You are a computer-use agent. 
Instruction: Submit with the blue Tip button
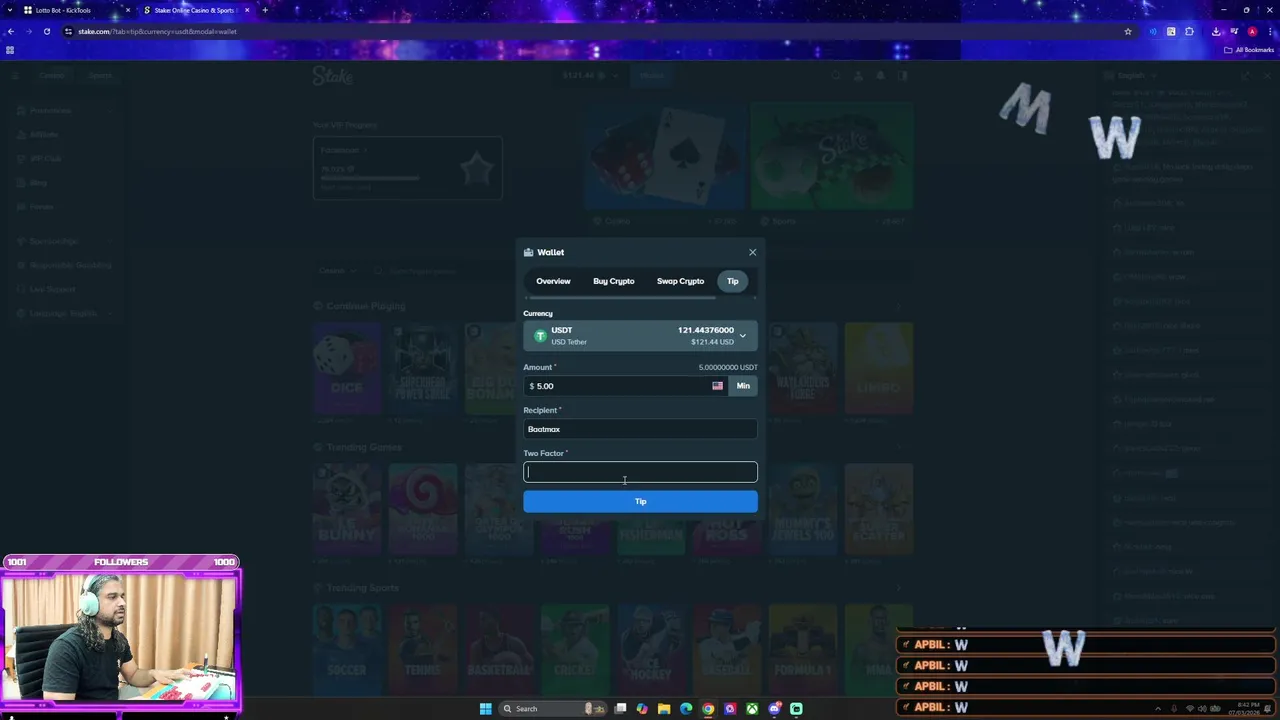tap(640, 501)
